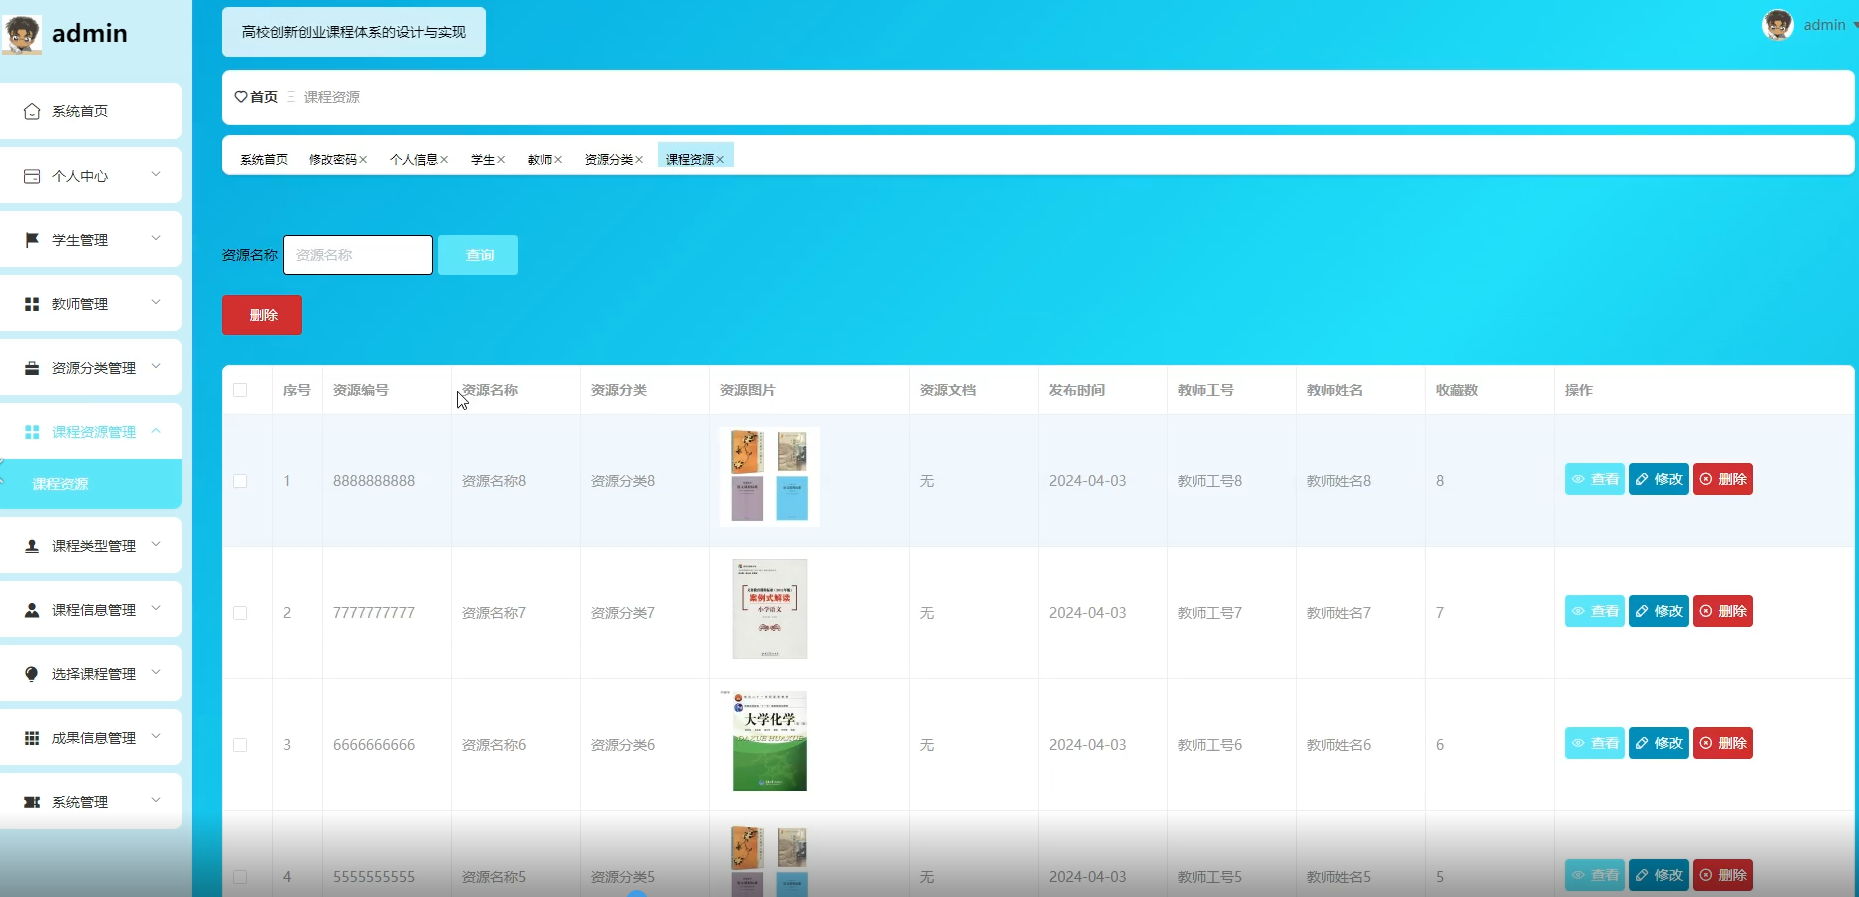Switch to the 资源分类 tab
Viewport: 1859px width, 897px height.
609,160
